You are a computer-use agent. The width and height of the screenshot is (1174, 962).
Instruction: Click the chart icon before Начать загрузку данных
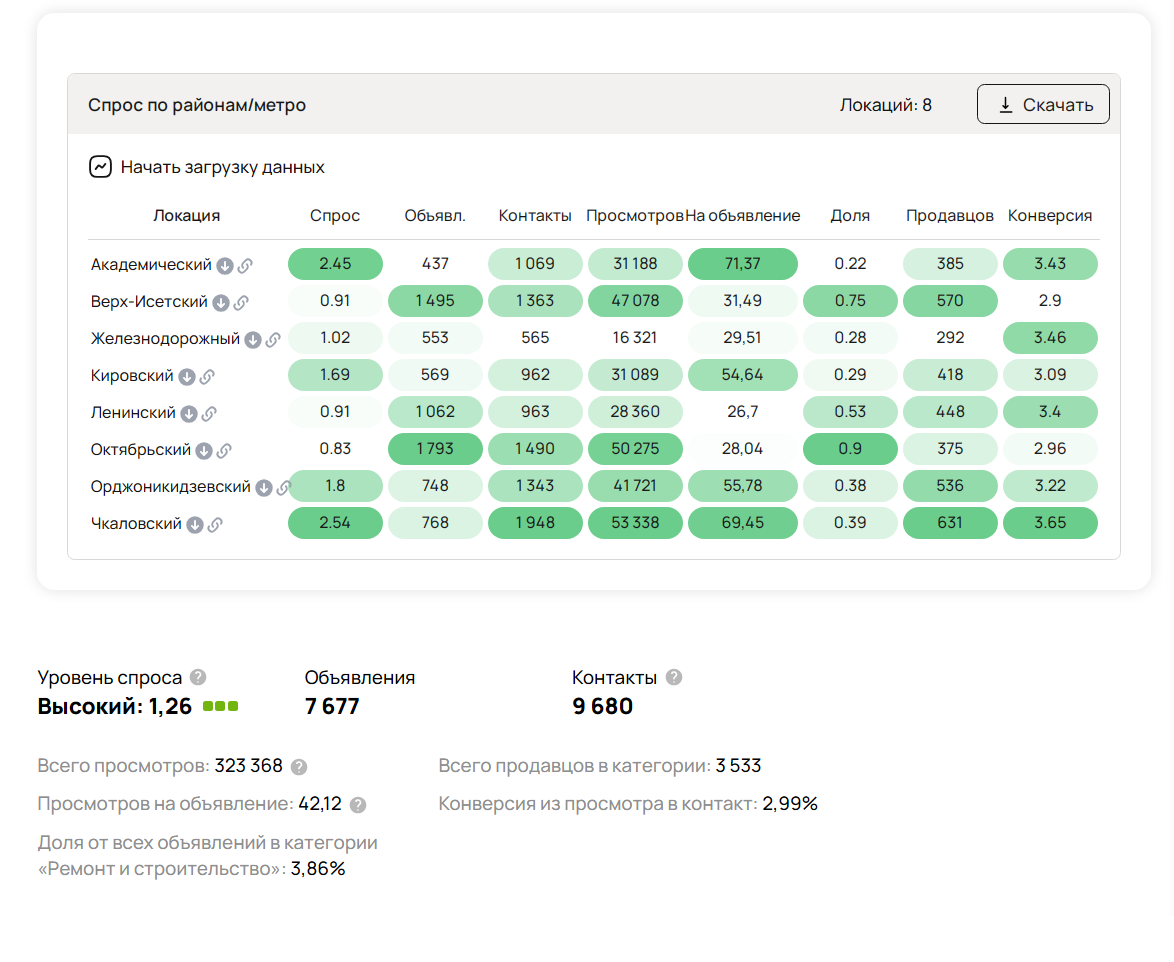click(x=100, y=167)
